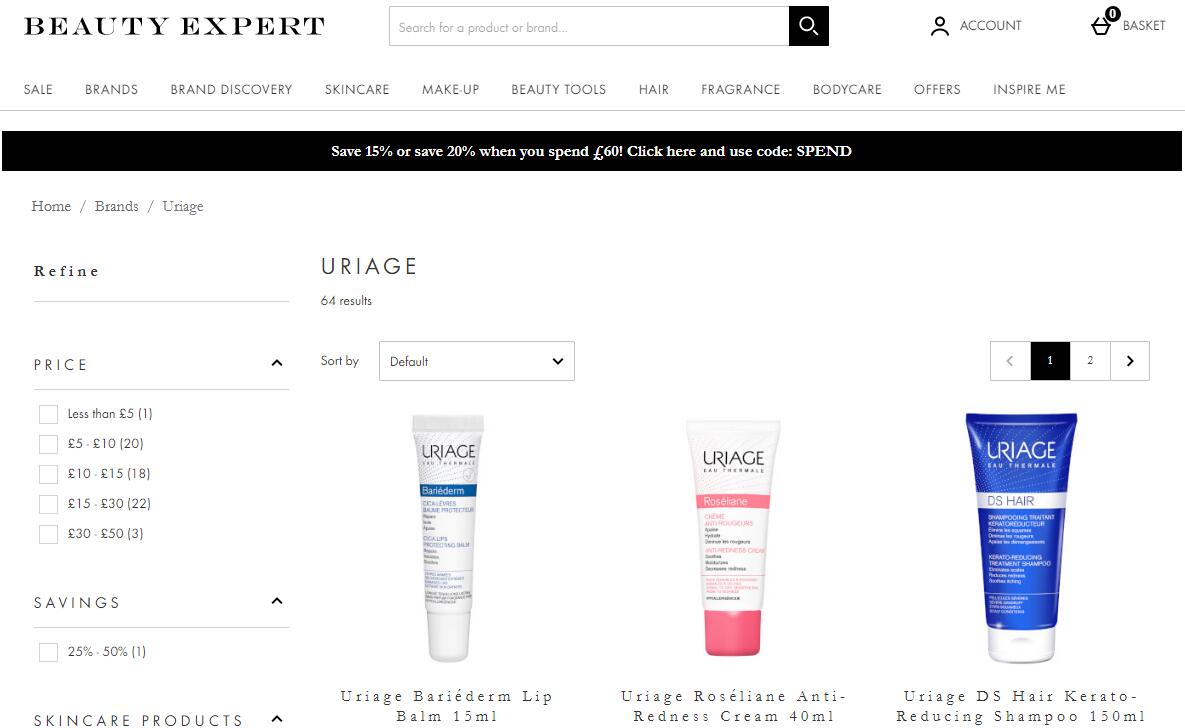The width and height of the screenshot is (1185, 728).
Task: Open the Uriage Roséliane cream product image
Action: coord(732,537)
